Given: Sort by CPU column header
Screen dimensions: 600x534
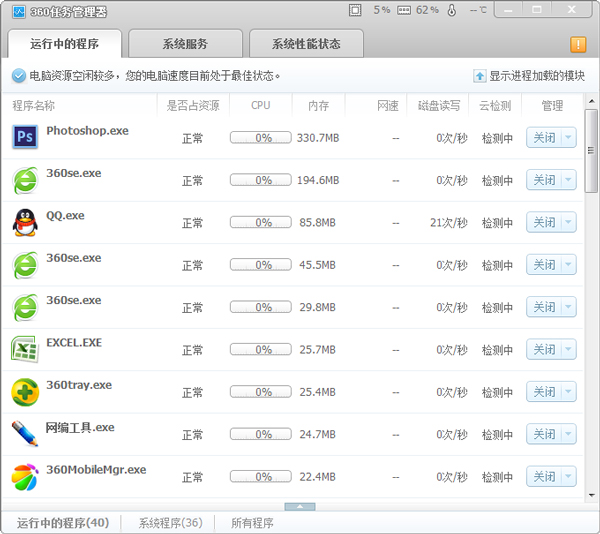Looking at the screenshot, I should click(x=261, y=106).
